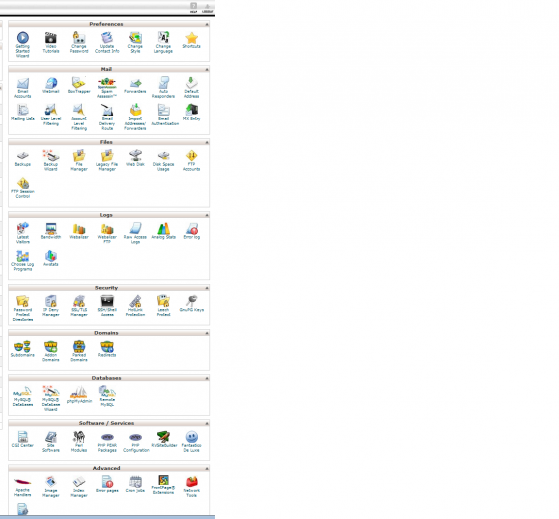Click the Help link at top
Image resolution: width=559 pixels, height=519 pixels.
pos(193,7)
